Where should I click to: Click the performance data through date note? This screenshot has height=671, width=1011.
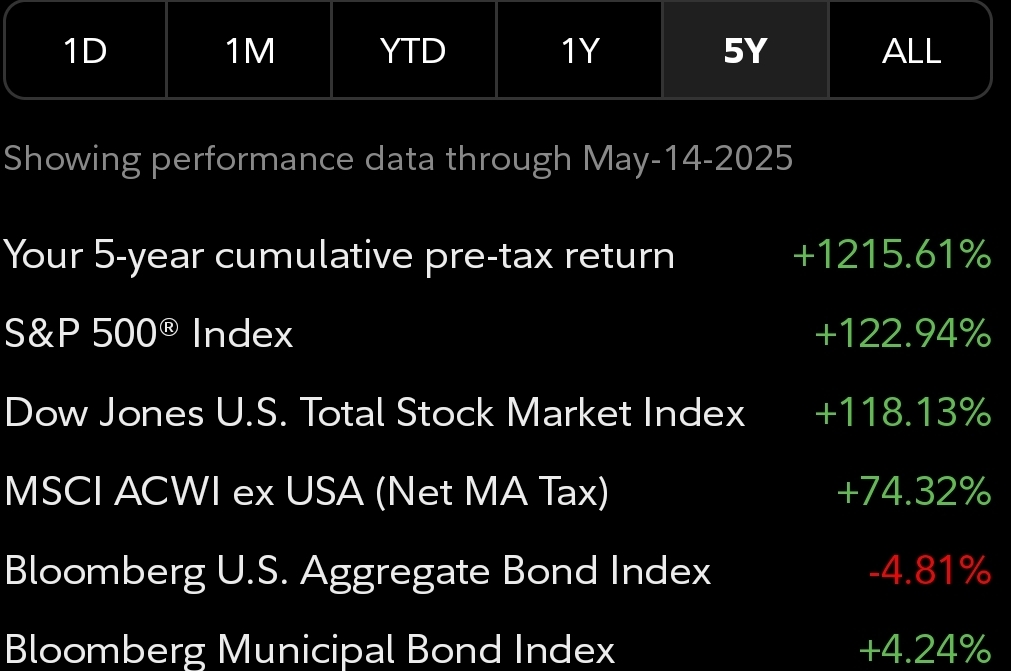(398, 158)
